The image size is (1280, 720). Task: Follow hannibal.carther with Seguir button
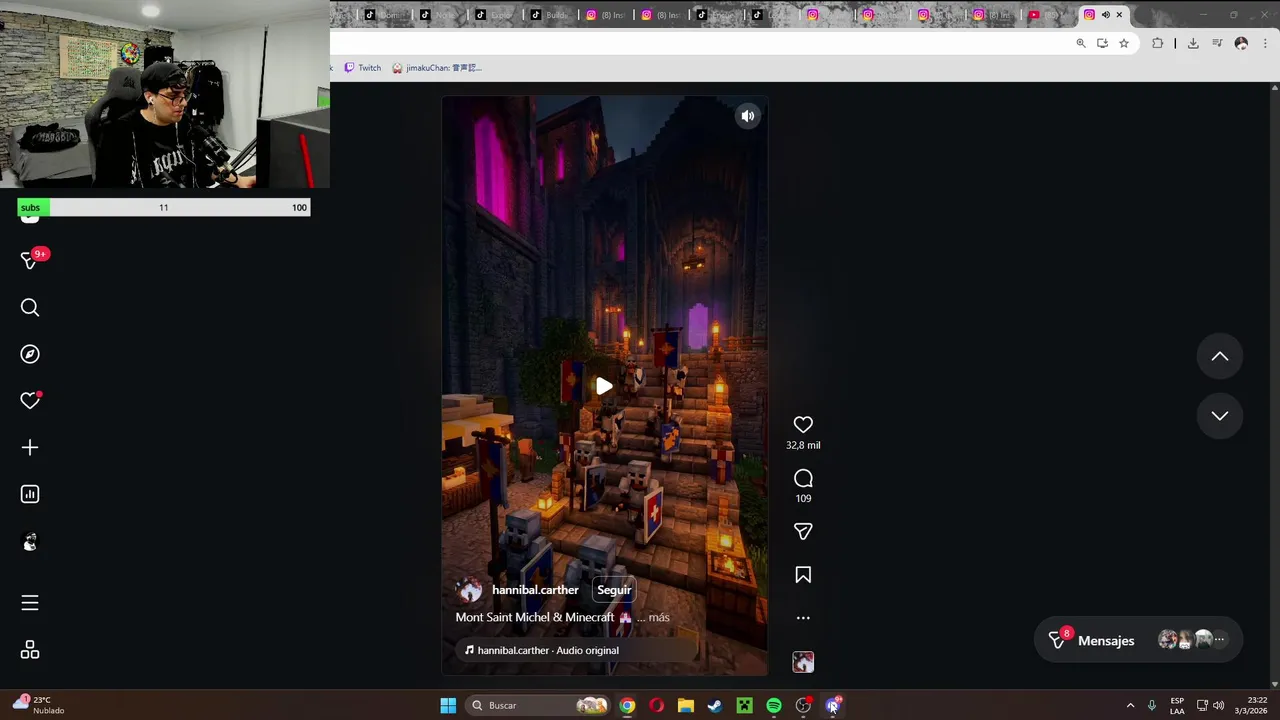614,590
